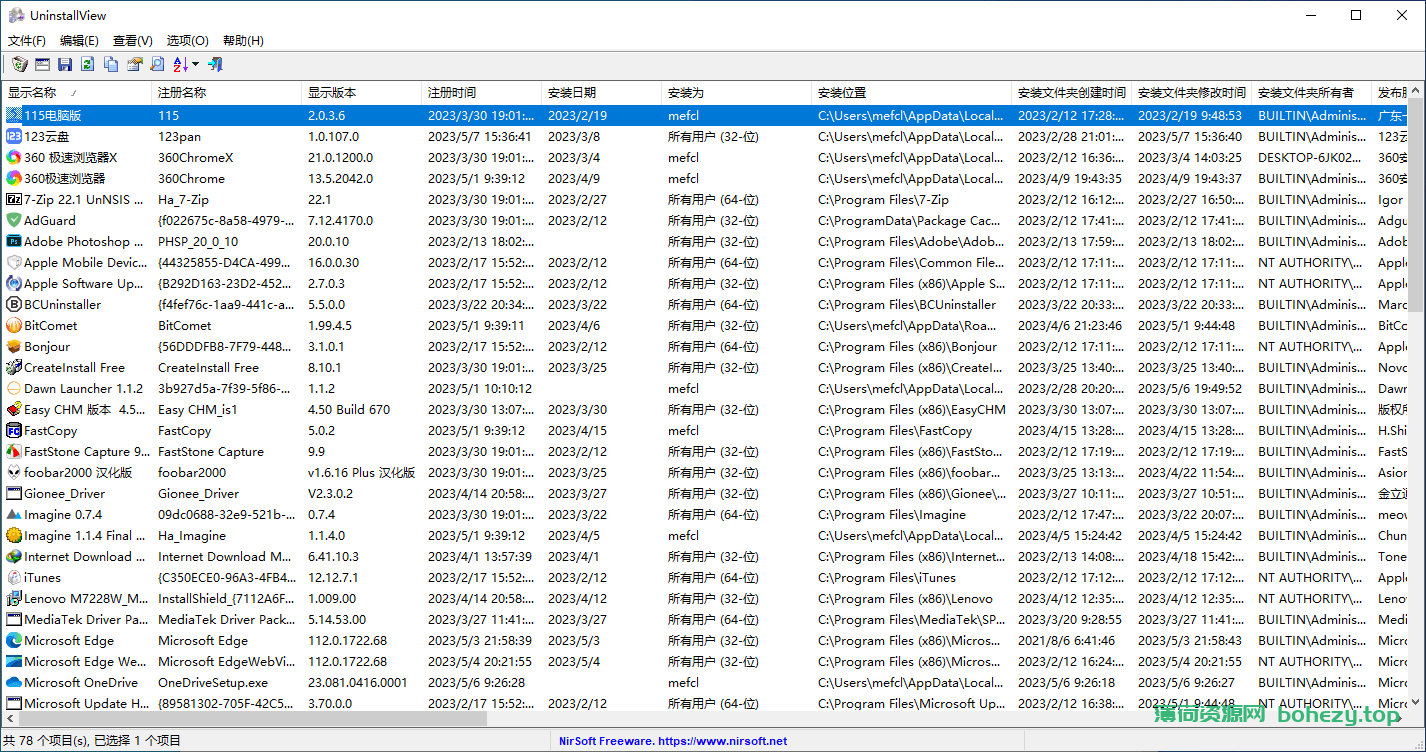Click the FastStone Capture row icon
1426x752 pixels.
[x=14, y=451]
